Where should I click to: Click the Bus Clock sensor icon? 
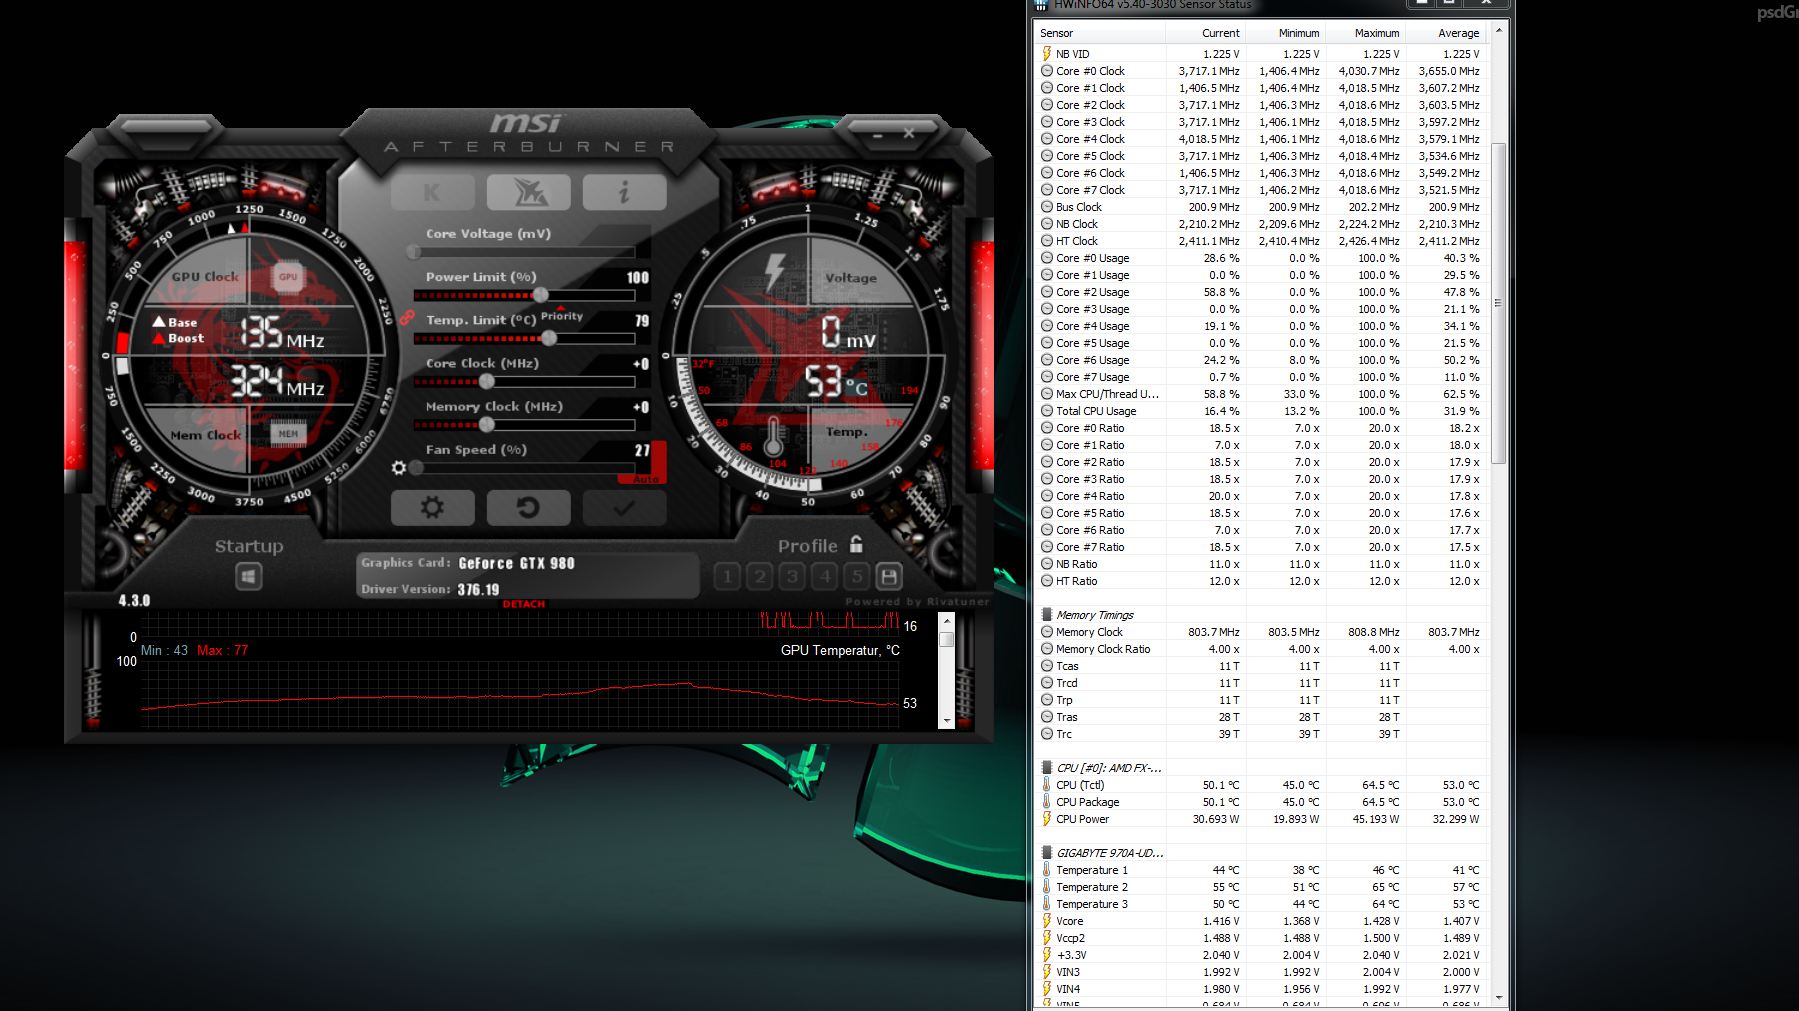(x=1047, y=207)
